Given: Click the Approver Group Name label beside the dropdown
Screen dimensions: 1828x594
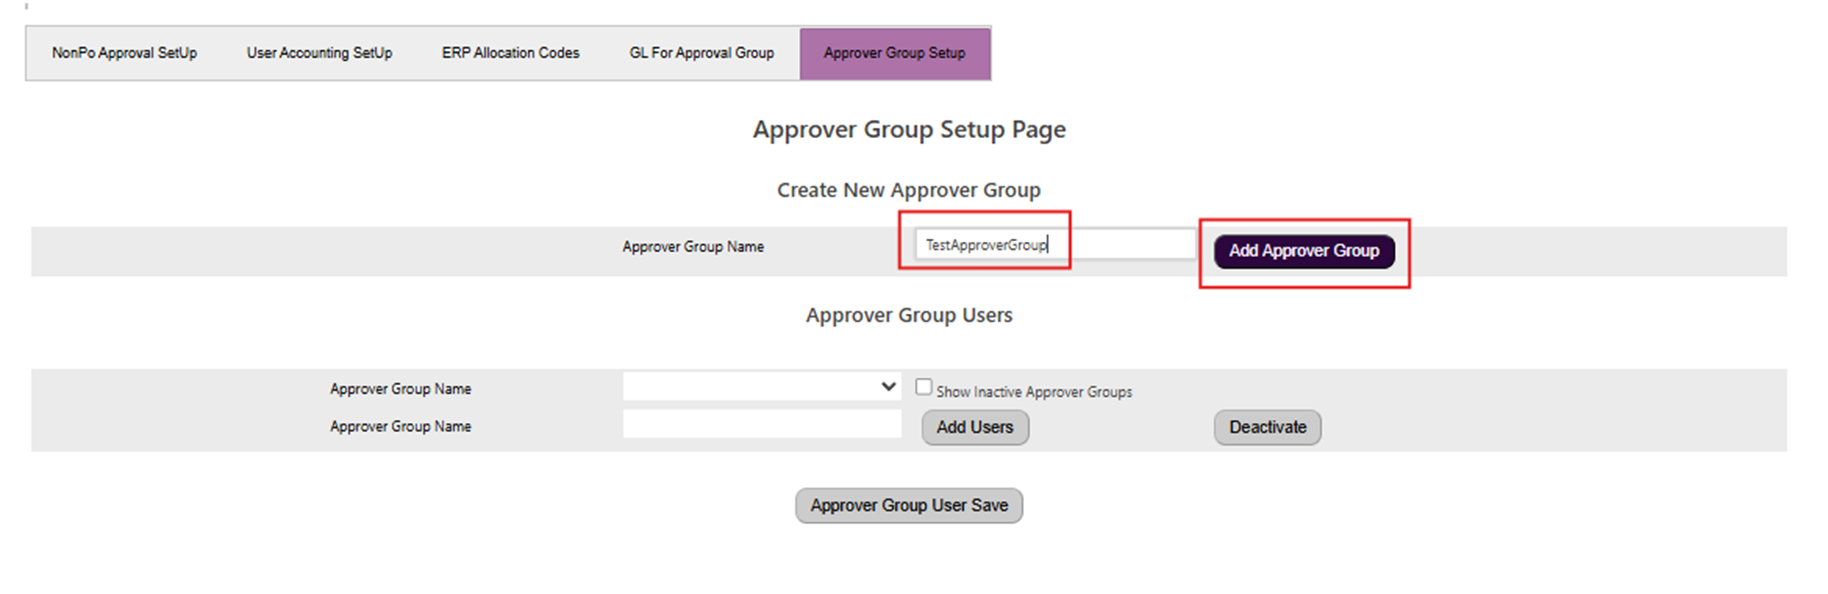Looking at the screenshot, I should [x=400, y=389].
